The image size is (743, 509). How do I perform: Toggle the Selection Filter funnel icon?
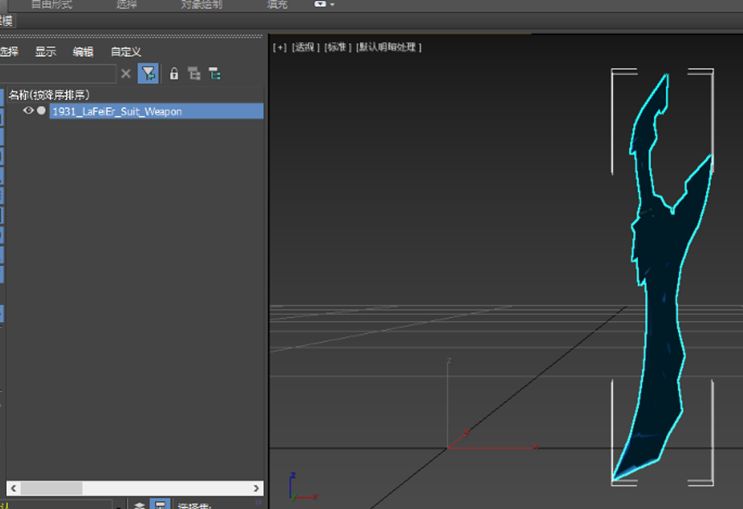pyautogui.click(x=148, y=73)
